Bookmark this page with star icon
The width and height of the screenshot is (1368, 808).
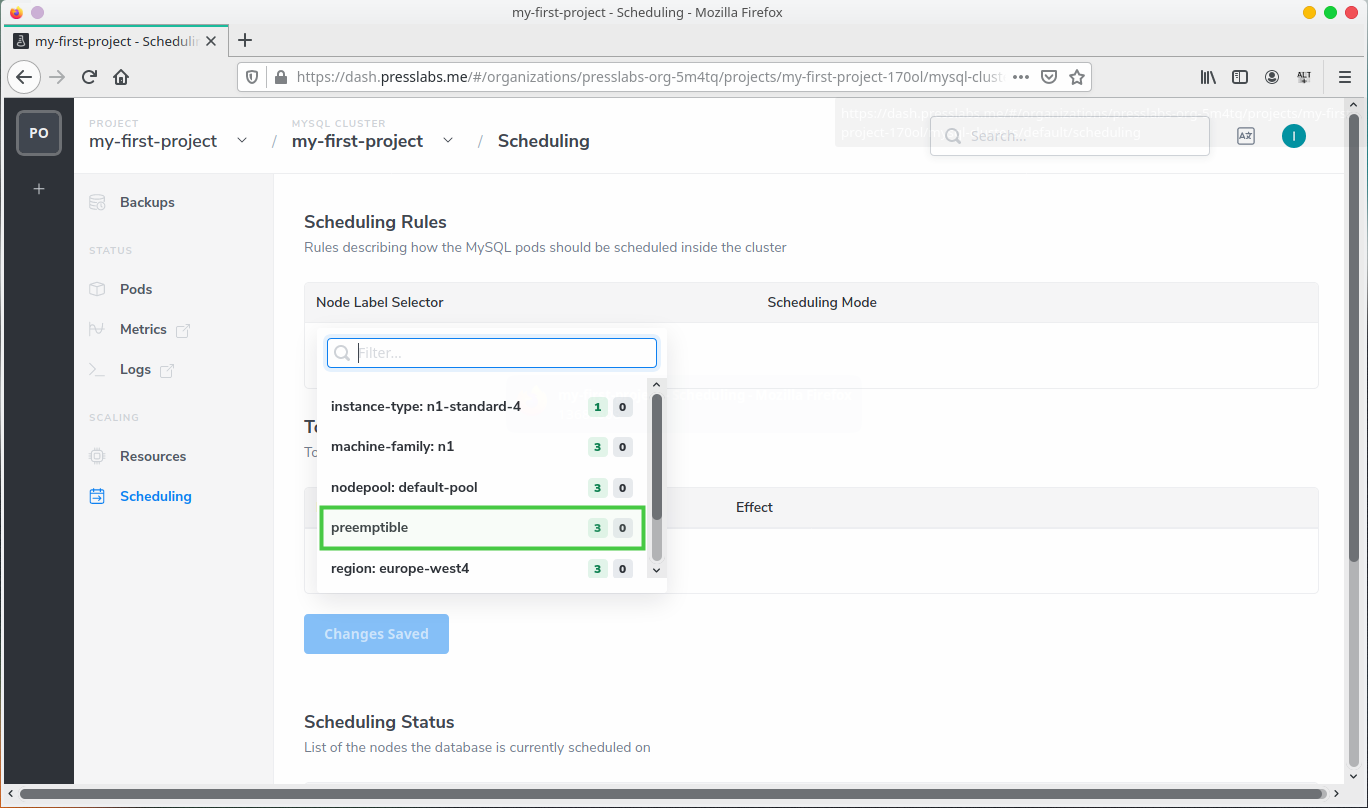click(1077, 77)
